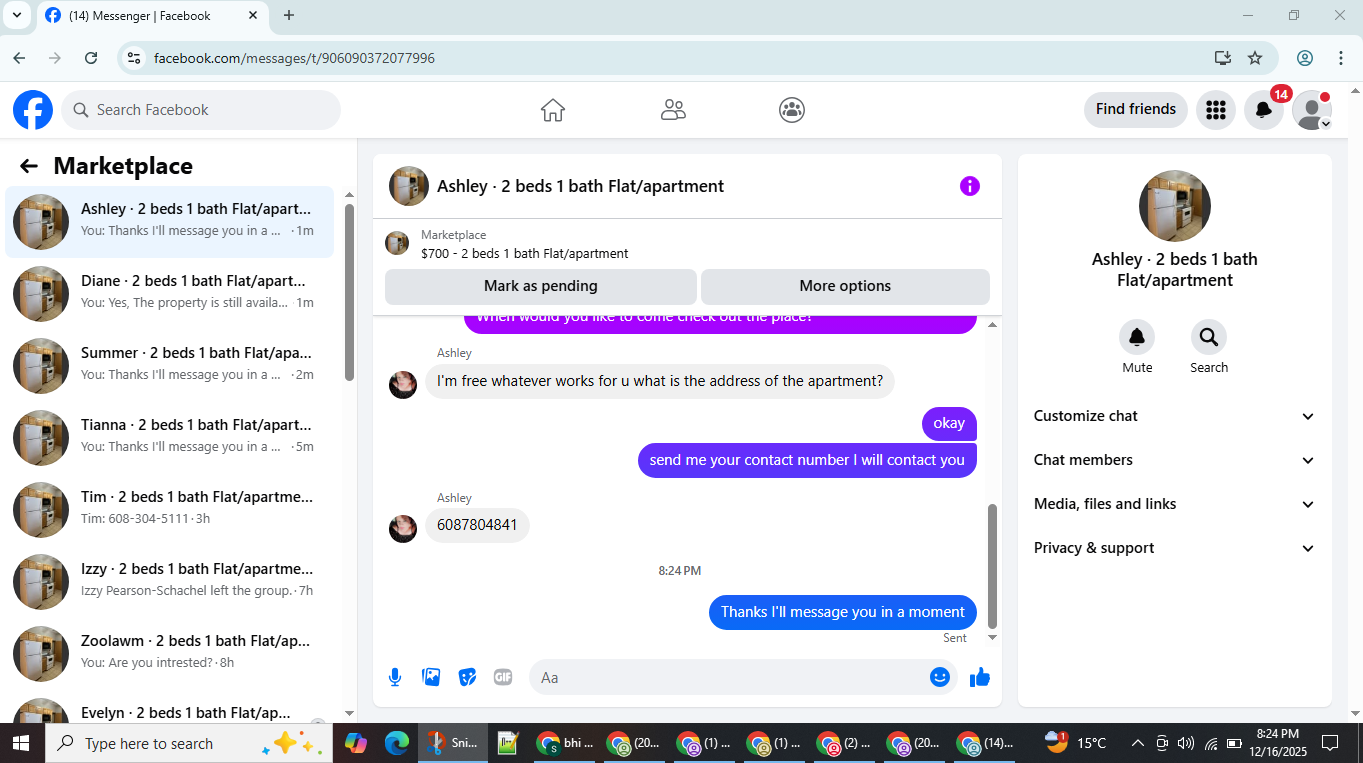Click the "Thanks I'll message you in a moment" message
This screenshot has height=763, width=1363.
[843, 612]
